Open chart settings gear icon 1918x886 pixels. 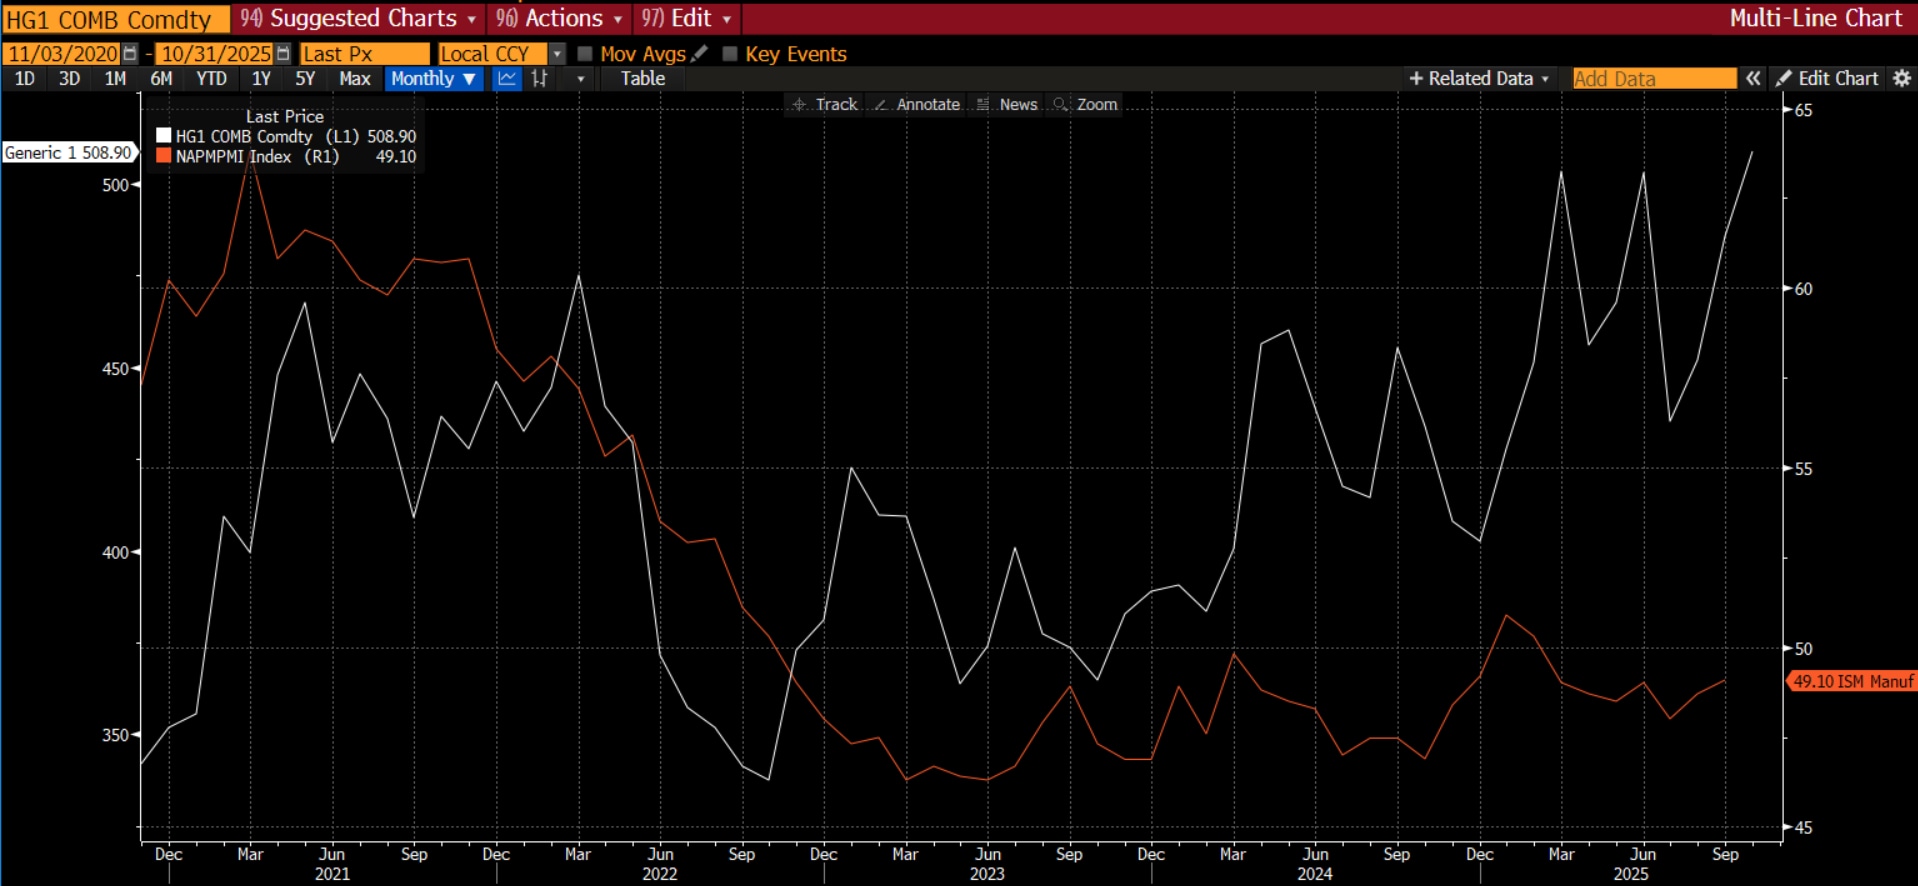1902,79
